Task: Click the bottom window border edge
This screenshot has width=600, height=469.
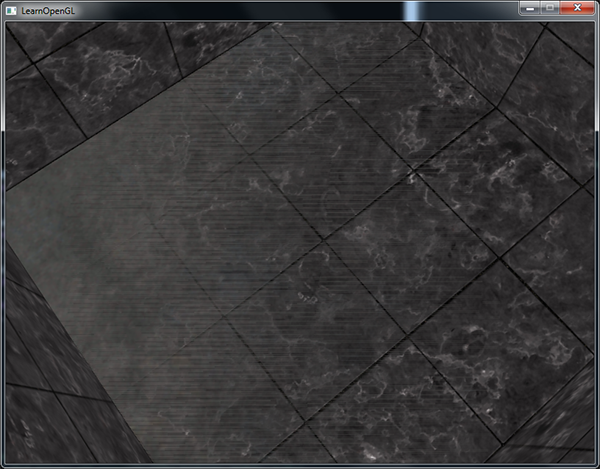Action: [x=300, y=466]
